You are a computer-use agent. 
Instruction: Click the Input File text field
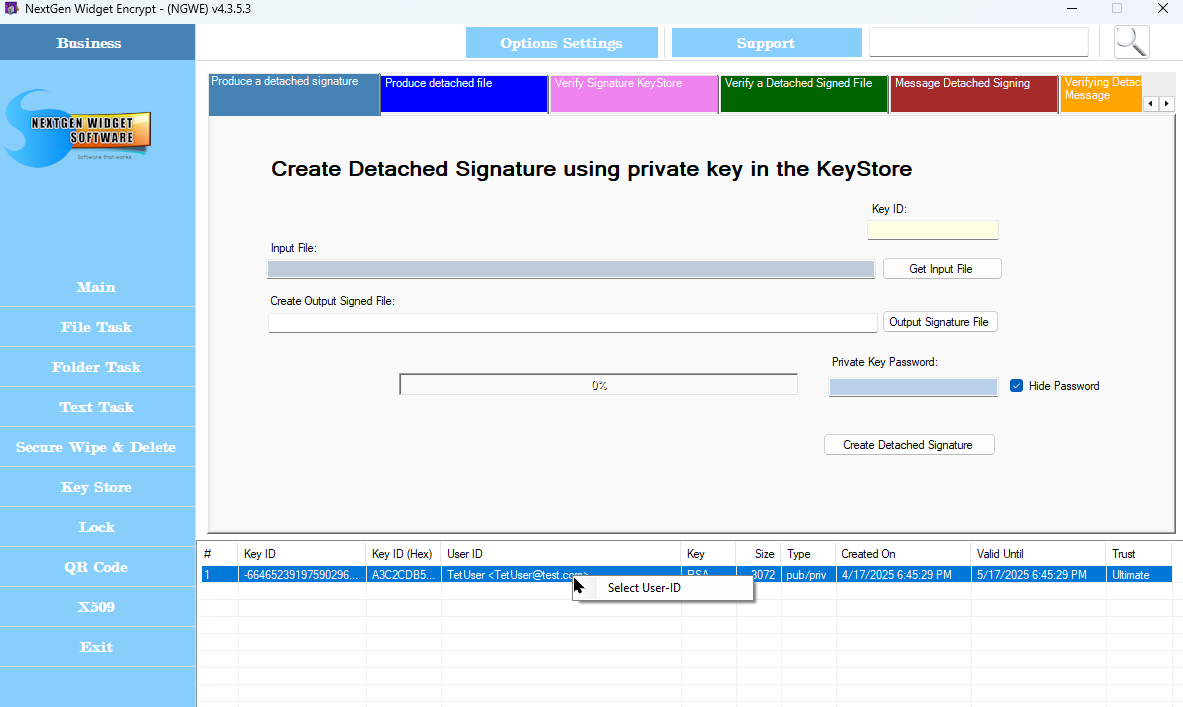pos(571,269)
